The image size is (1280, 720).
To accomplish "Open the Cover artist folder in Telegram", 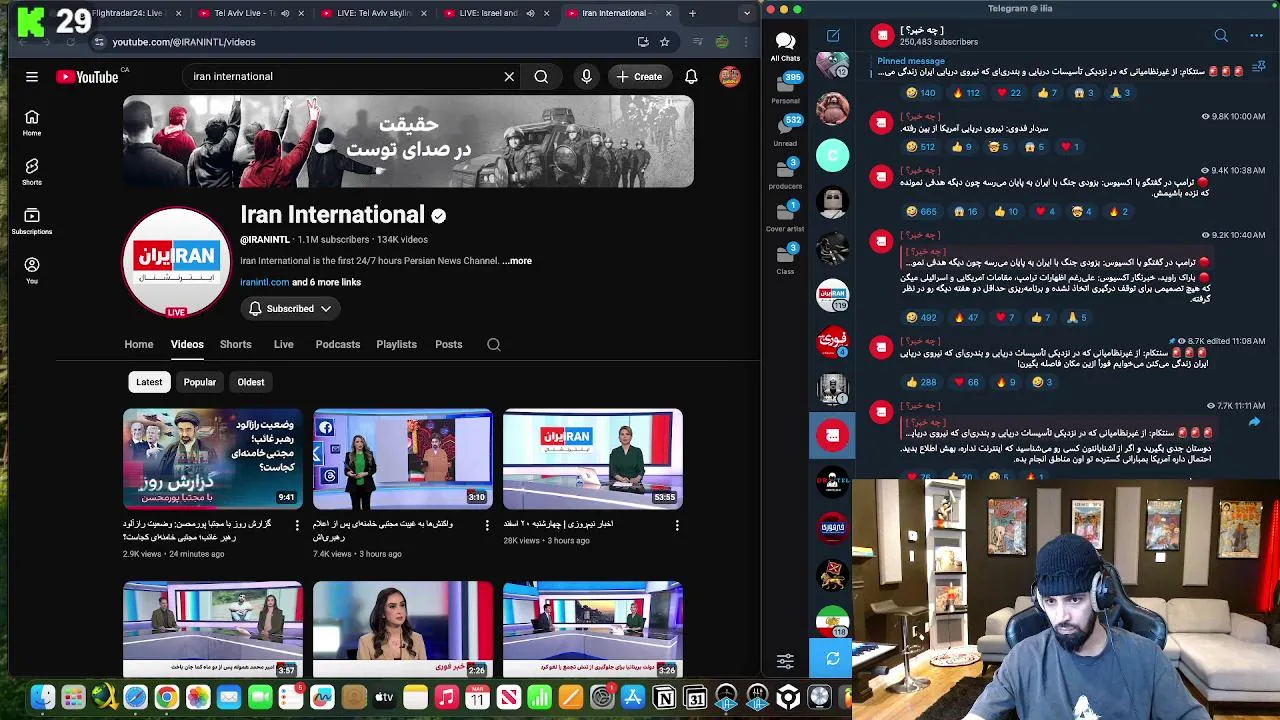I will click(x=785, y=216).
